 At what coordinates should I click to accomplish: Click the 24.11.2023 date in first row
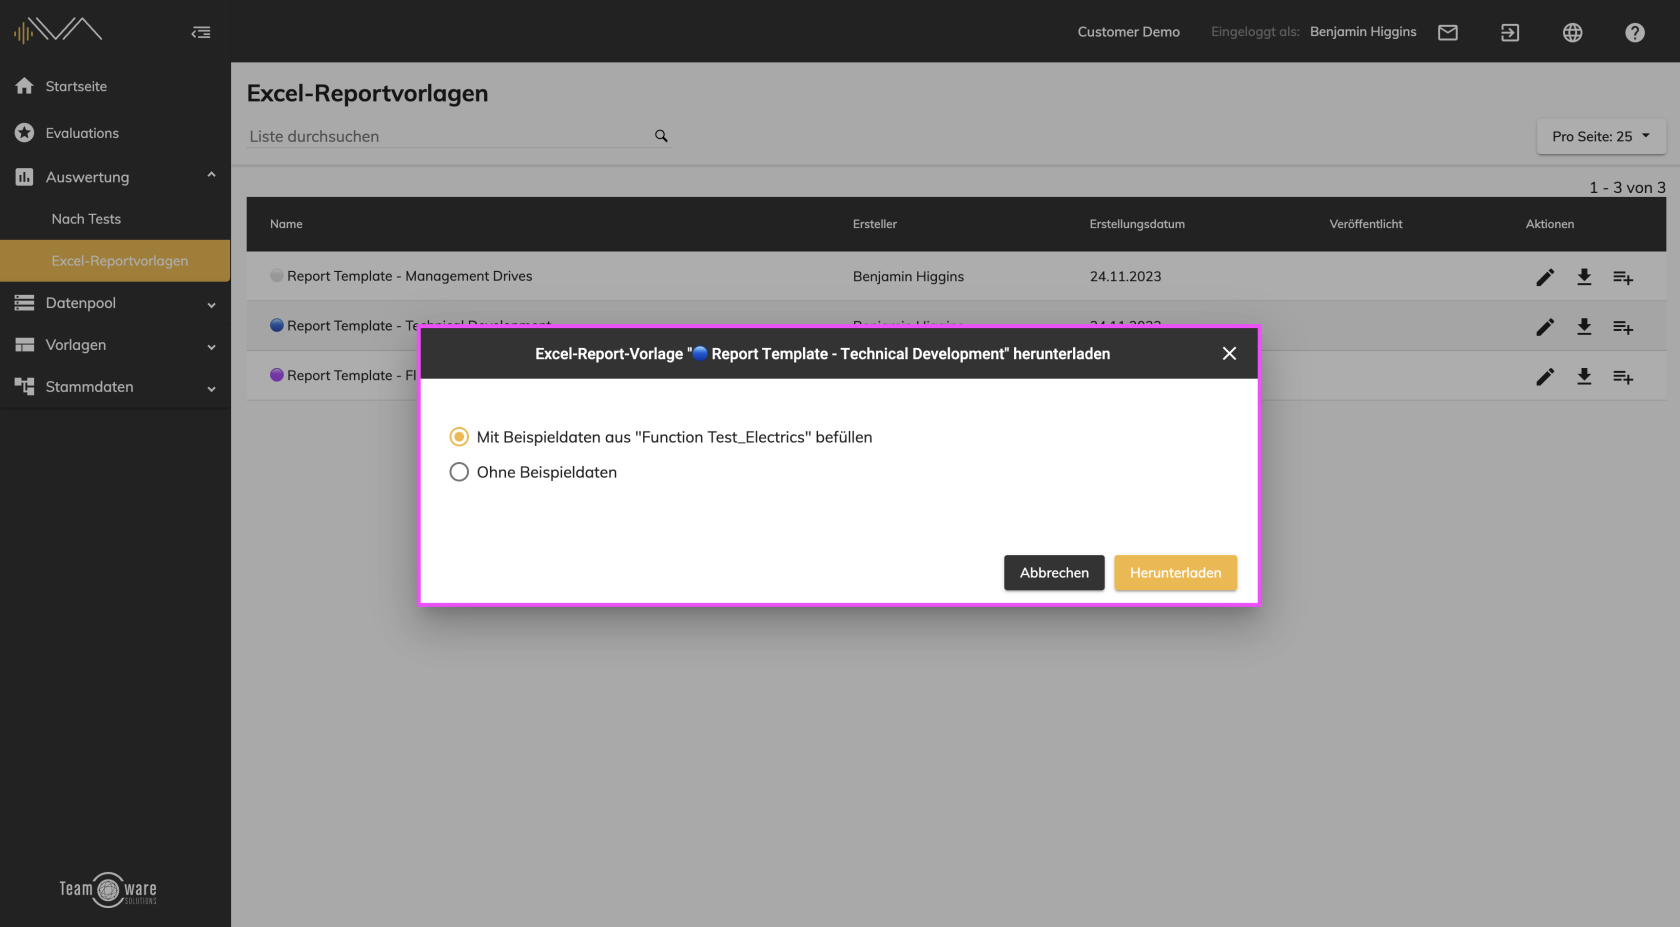(x=1125, y=276)
